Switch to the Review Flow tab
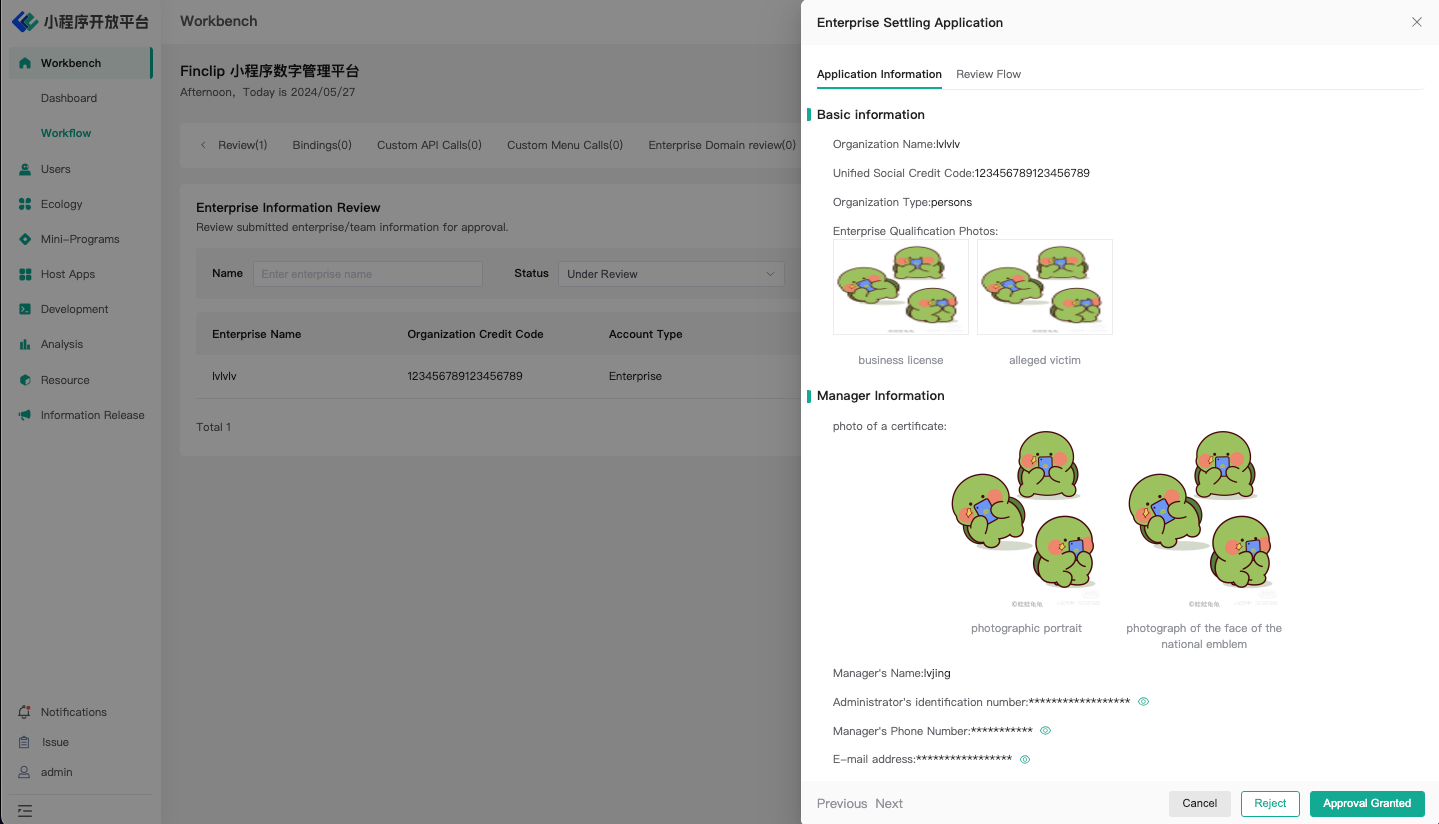The image size is (1439, 824). click(x=988, y=74)
